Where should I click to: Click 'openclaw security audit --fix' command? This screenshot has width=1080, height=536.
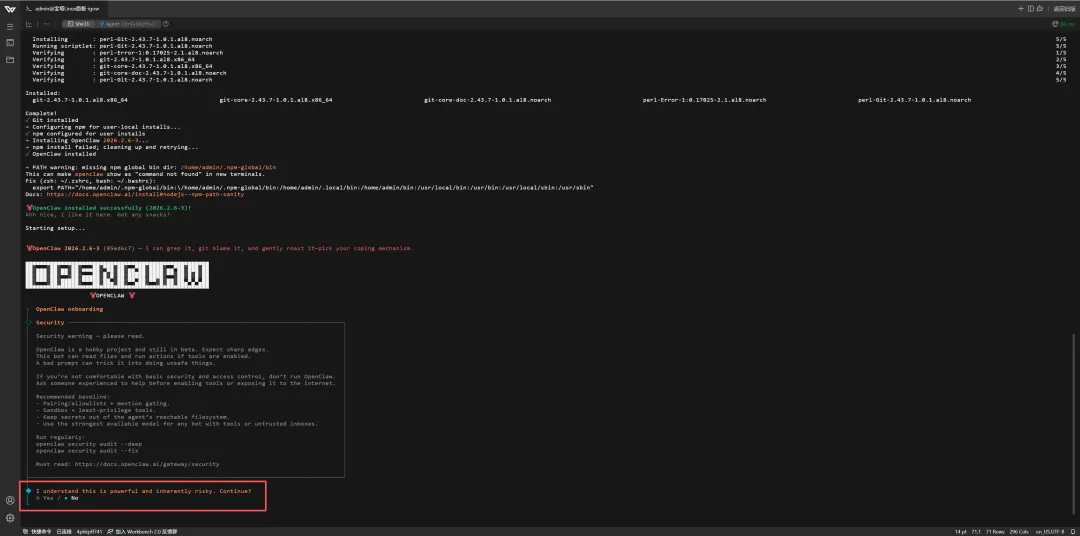tap(87, 451)
